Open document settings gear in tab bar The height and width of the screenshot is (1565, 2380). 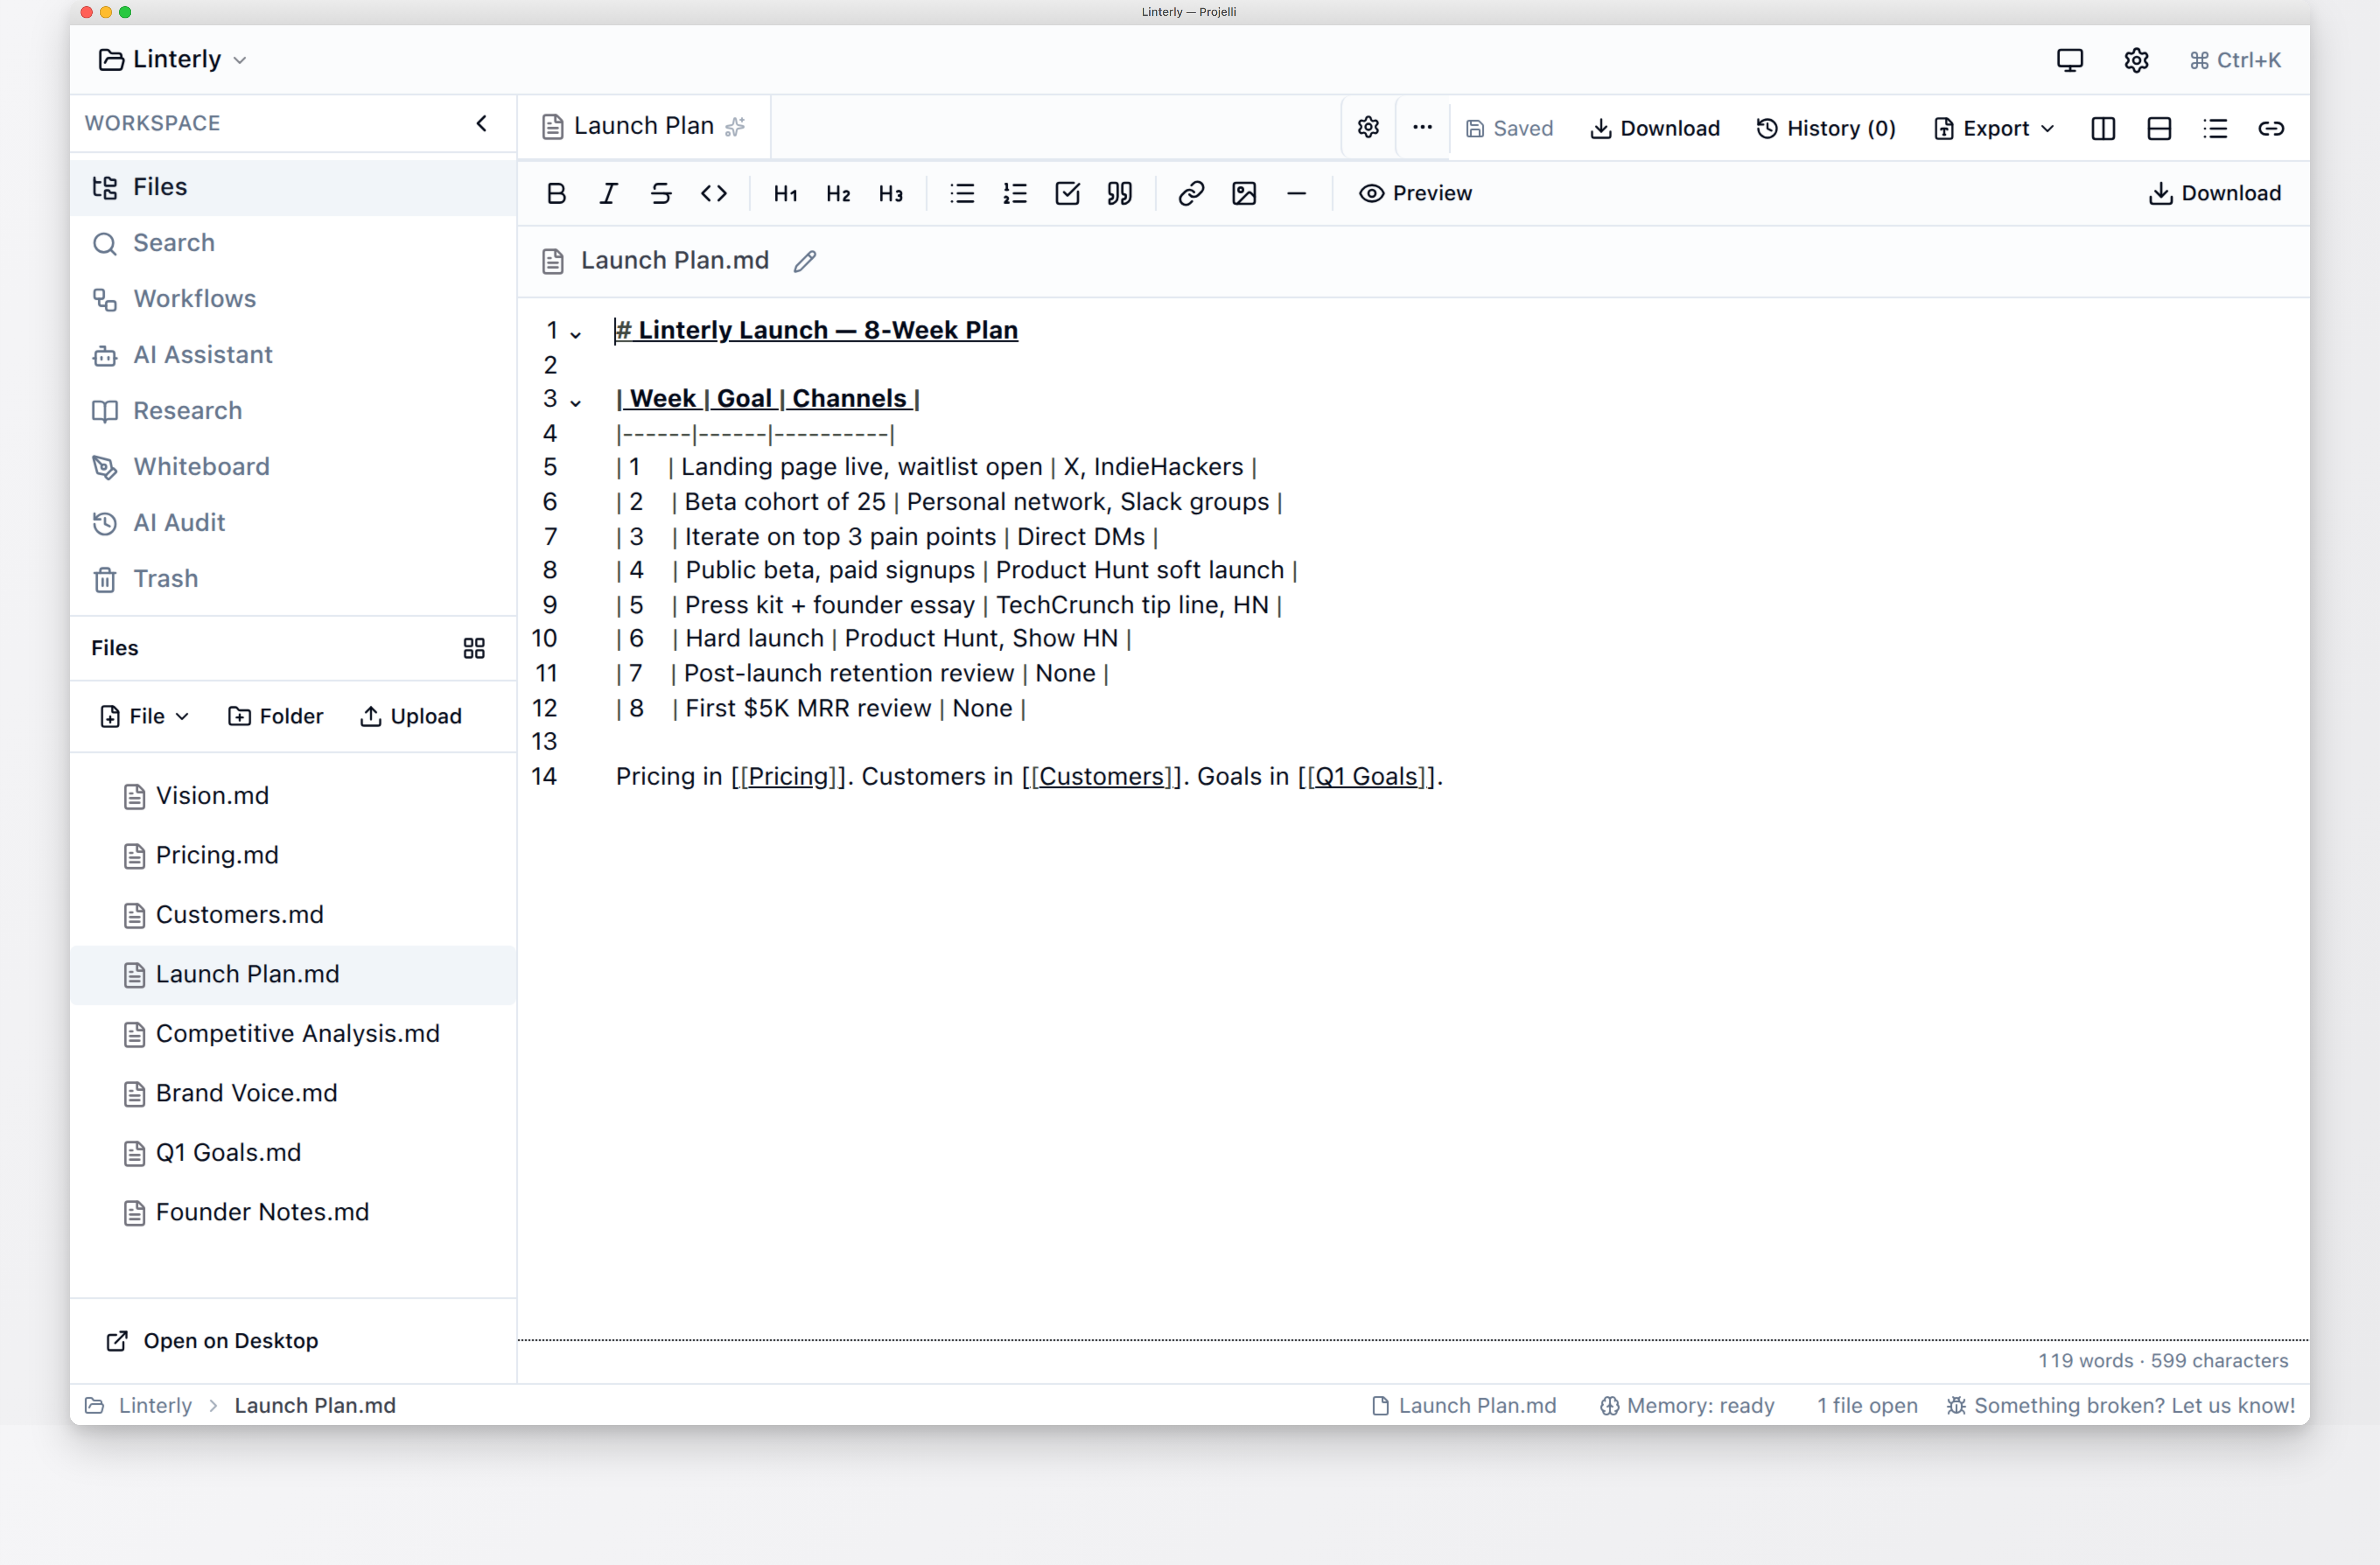click(x=1368, y=127)
